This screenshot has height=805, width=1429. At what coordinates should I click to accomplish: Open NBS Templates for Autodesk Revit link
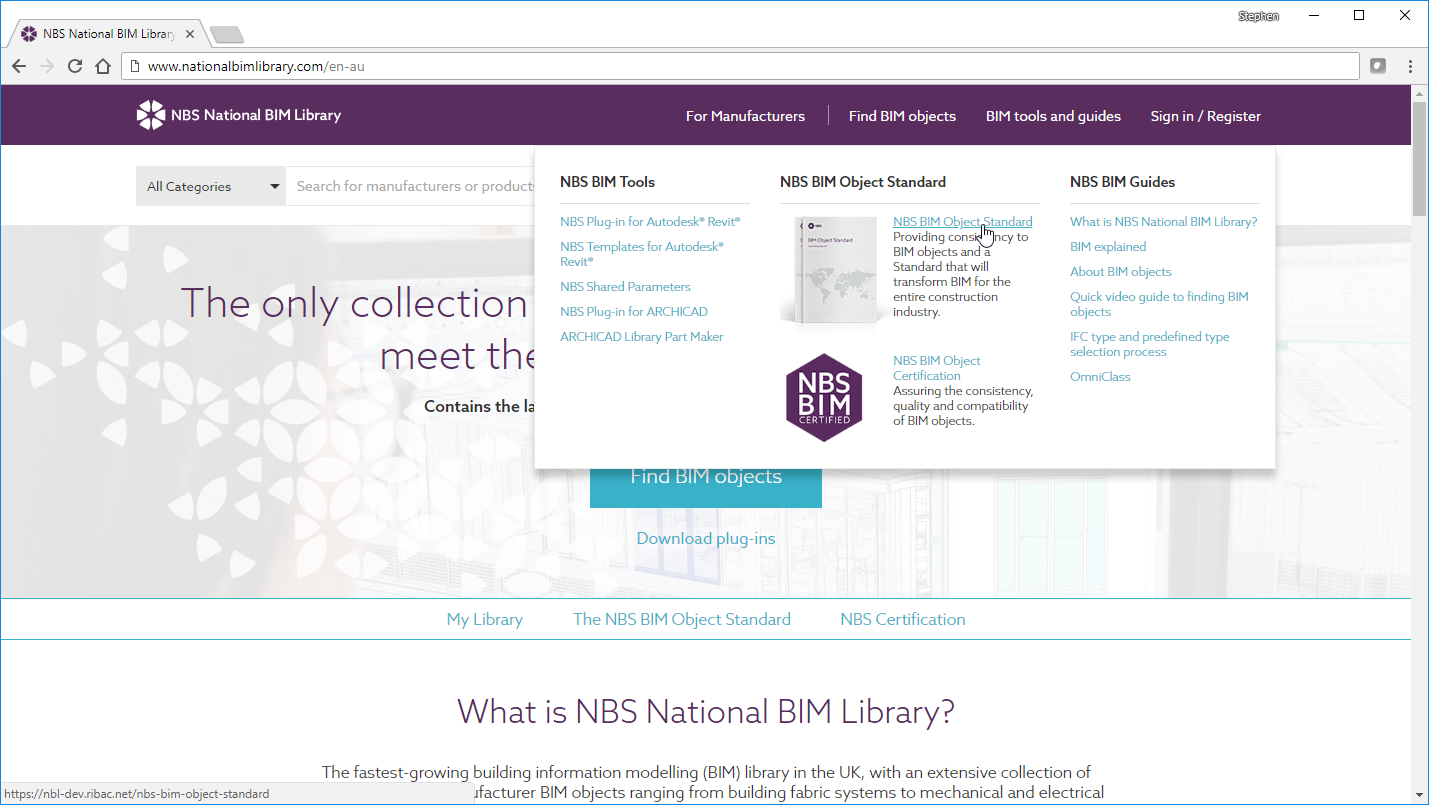642,254
